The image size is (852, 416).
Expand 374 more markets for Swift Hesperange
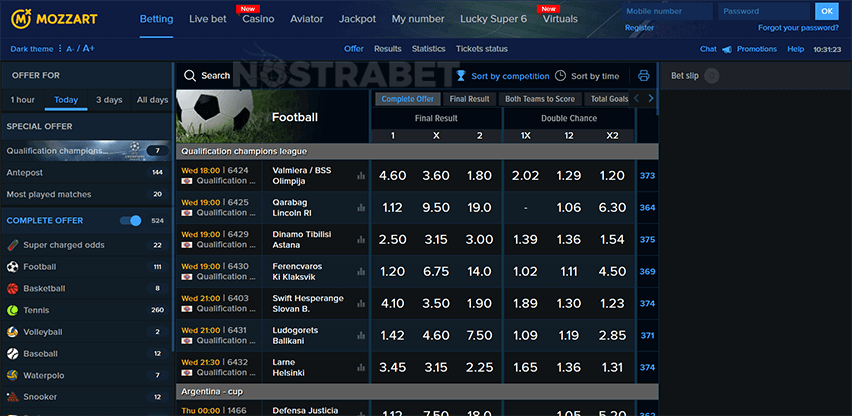647,304
